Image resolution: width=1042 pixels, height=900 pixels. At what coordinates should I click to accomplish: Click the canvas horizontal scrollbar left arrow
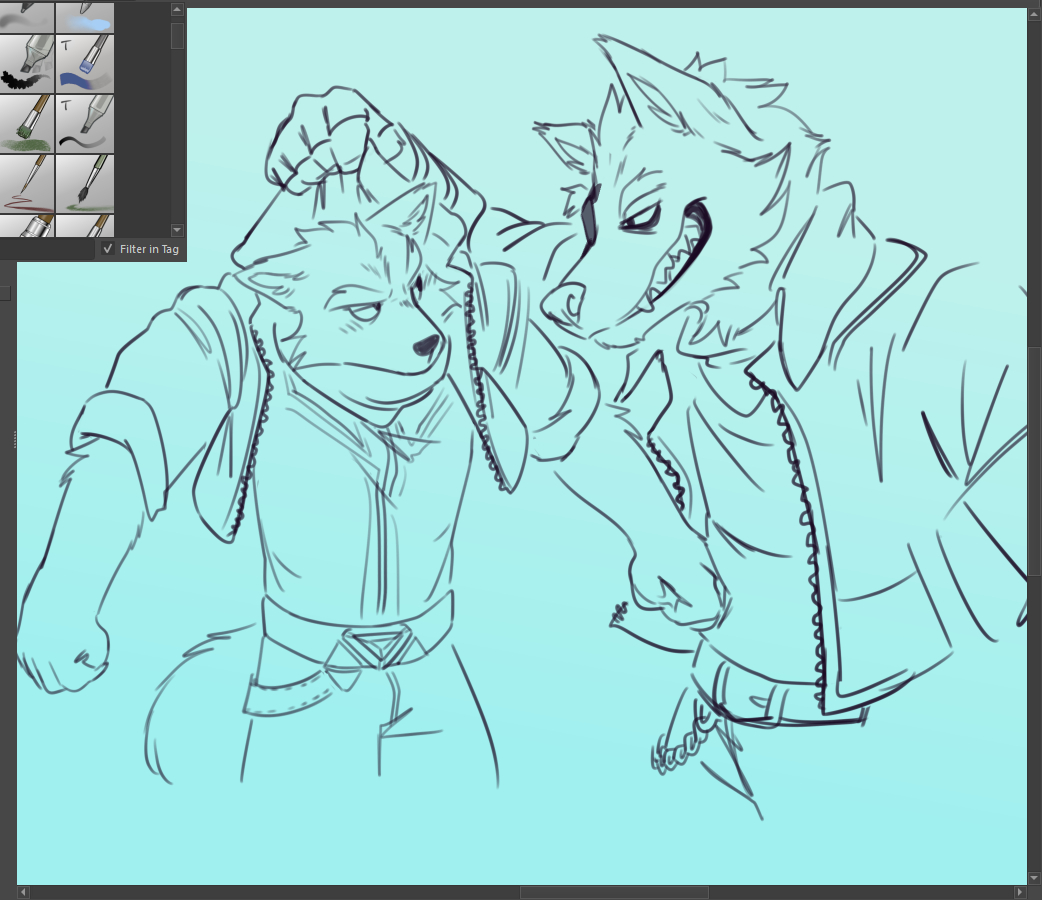point(24,892)
